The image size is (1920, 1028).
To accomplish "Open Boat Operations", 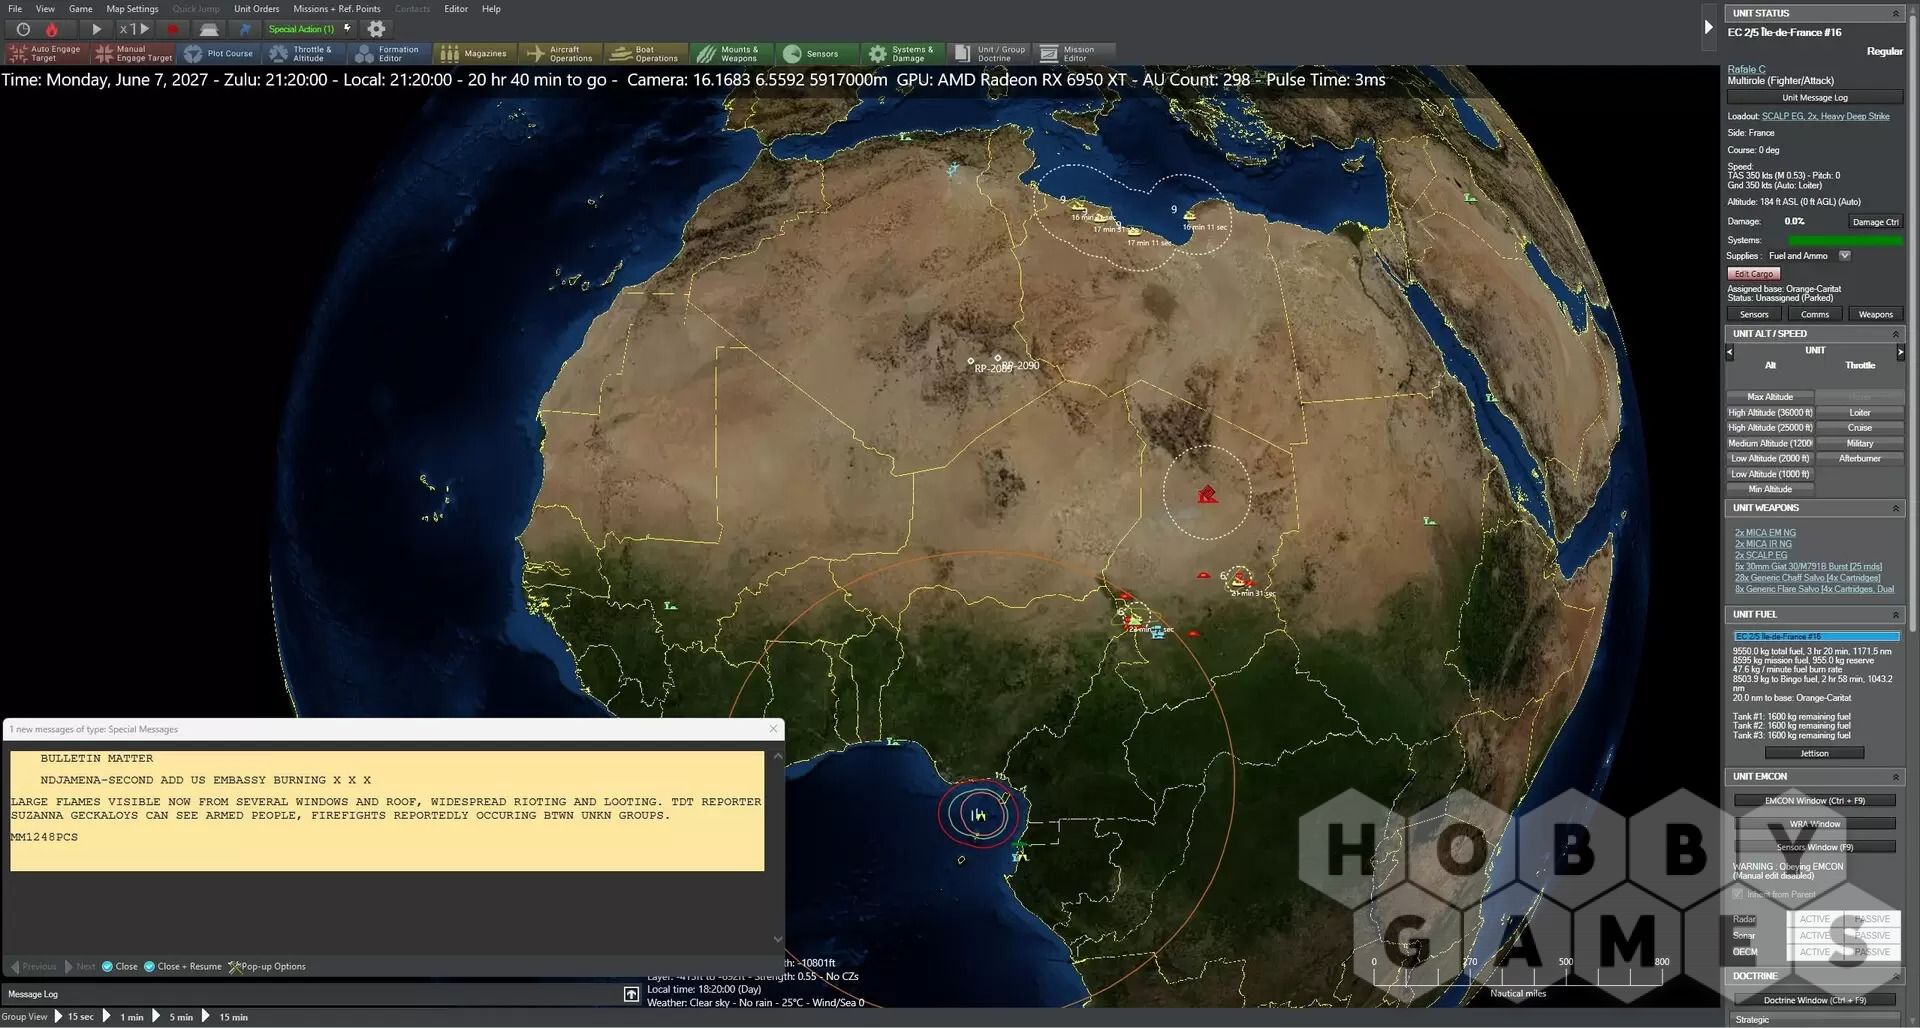I will pyautogui.click(x=648, y=53).
